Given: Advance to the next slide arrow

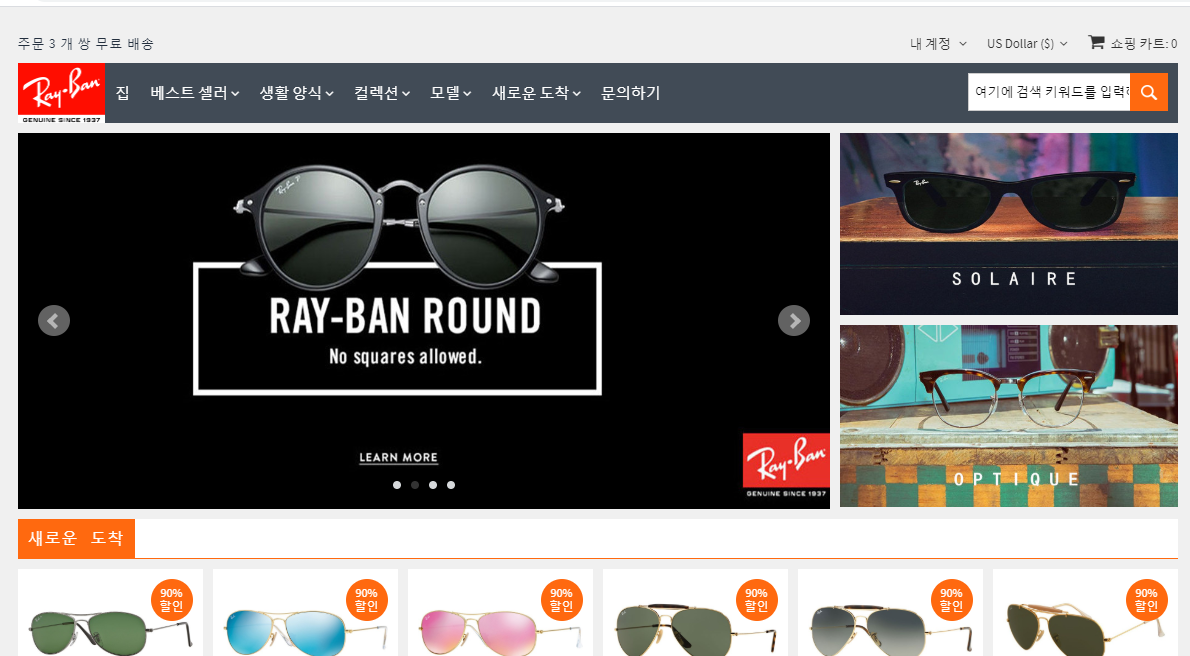Looking at the screenshot, I should coord(794,320).
